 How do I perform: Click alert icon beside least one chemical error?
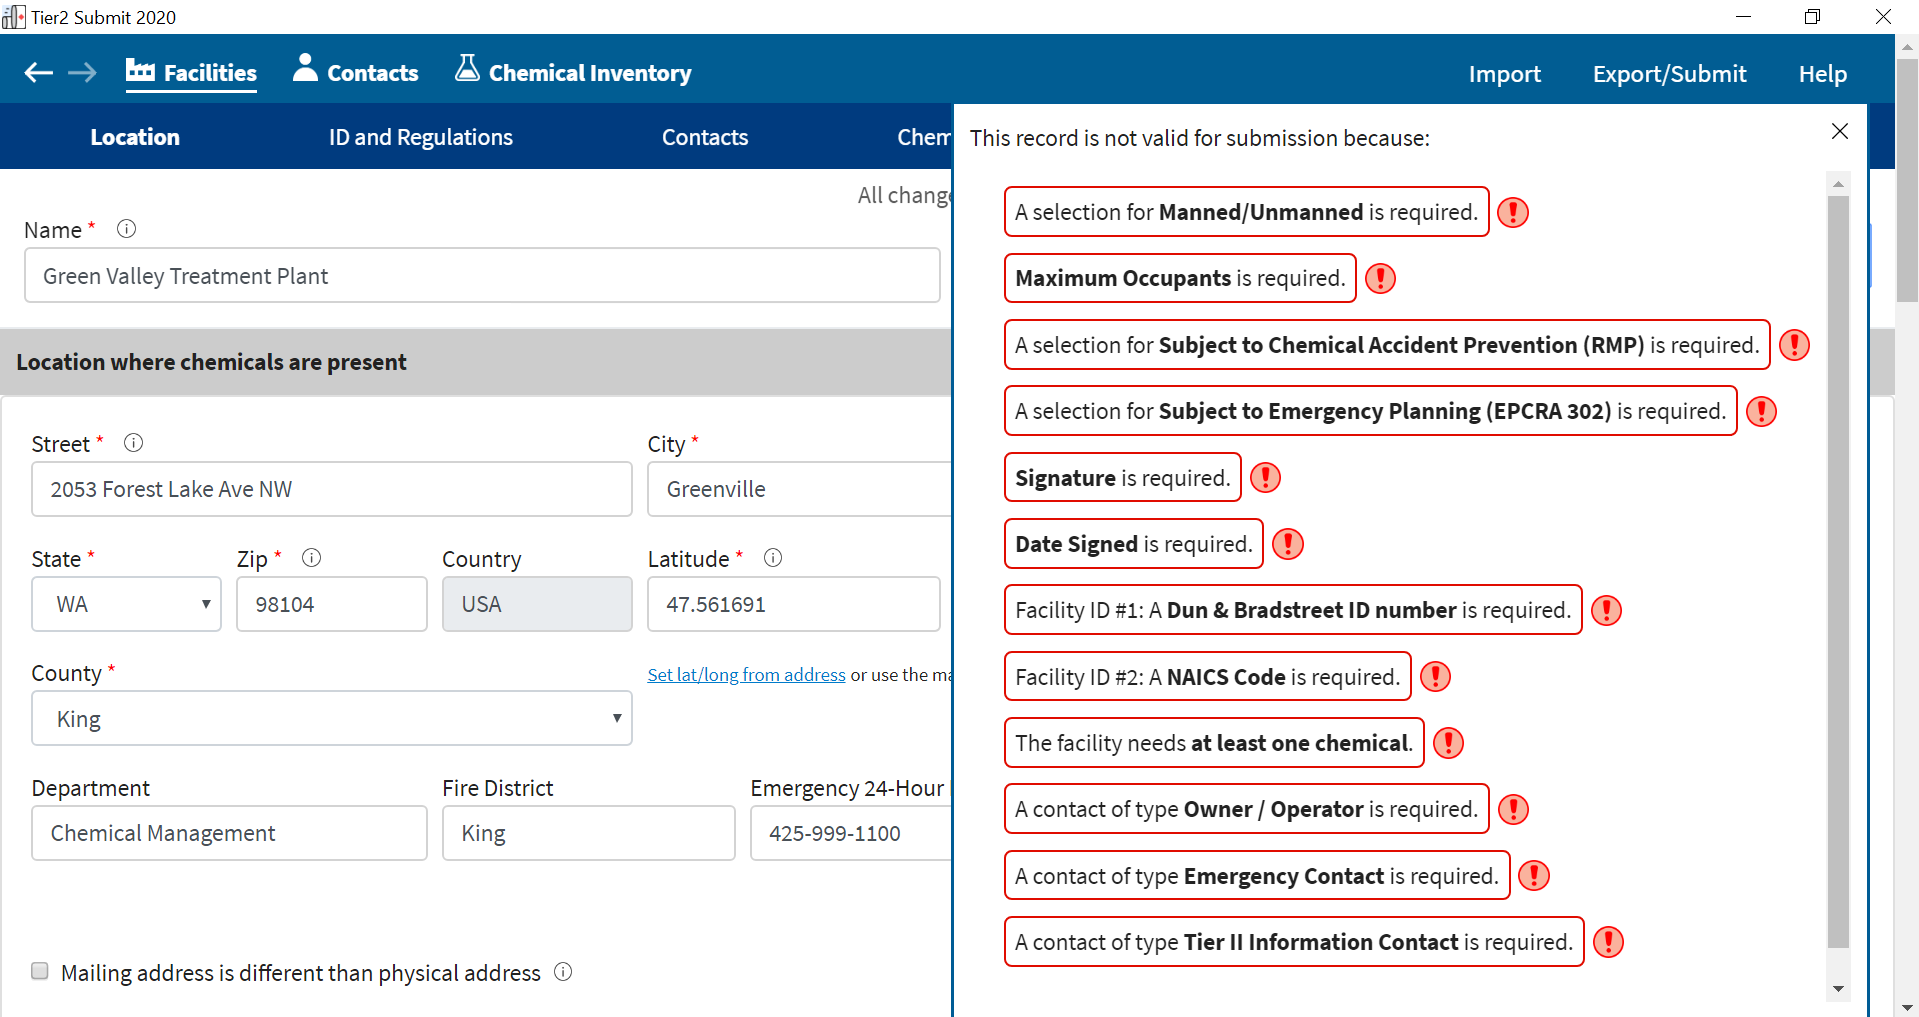click(x=1448, y=743)
